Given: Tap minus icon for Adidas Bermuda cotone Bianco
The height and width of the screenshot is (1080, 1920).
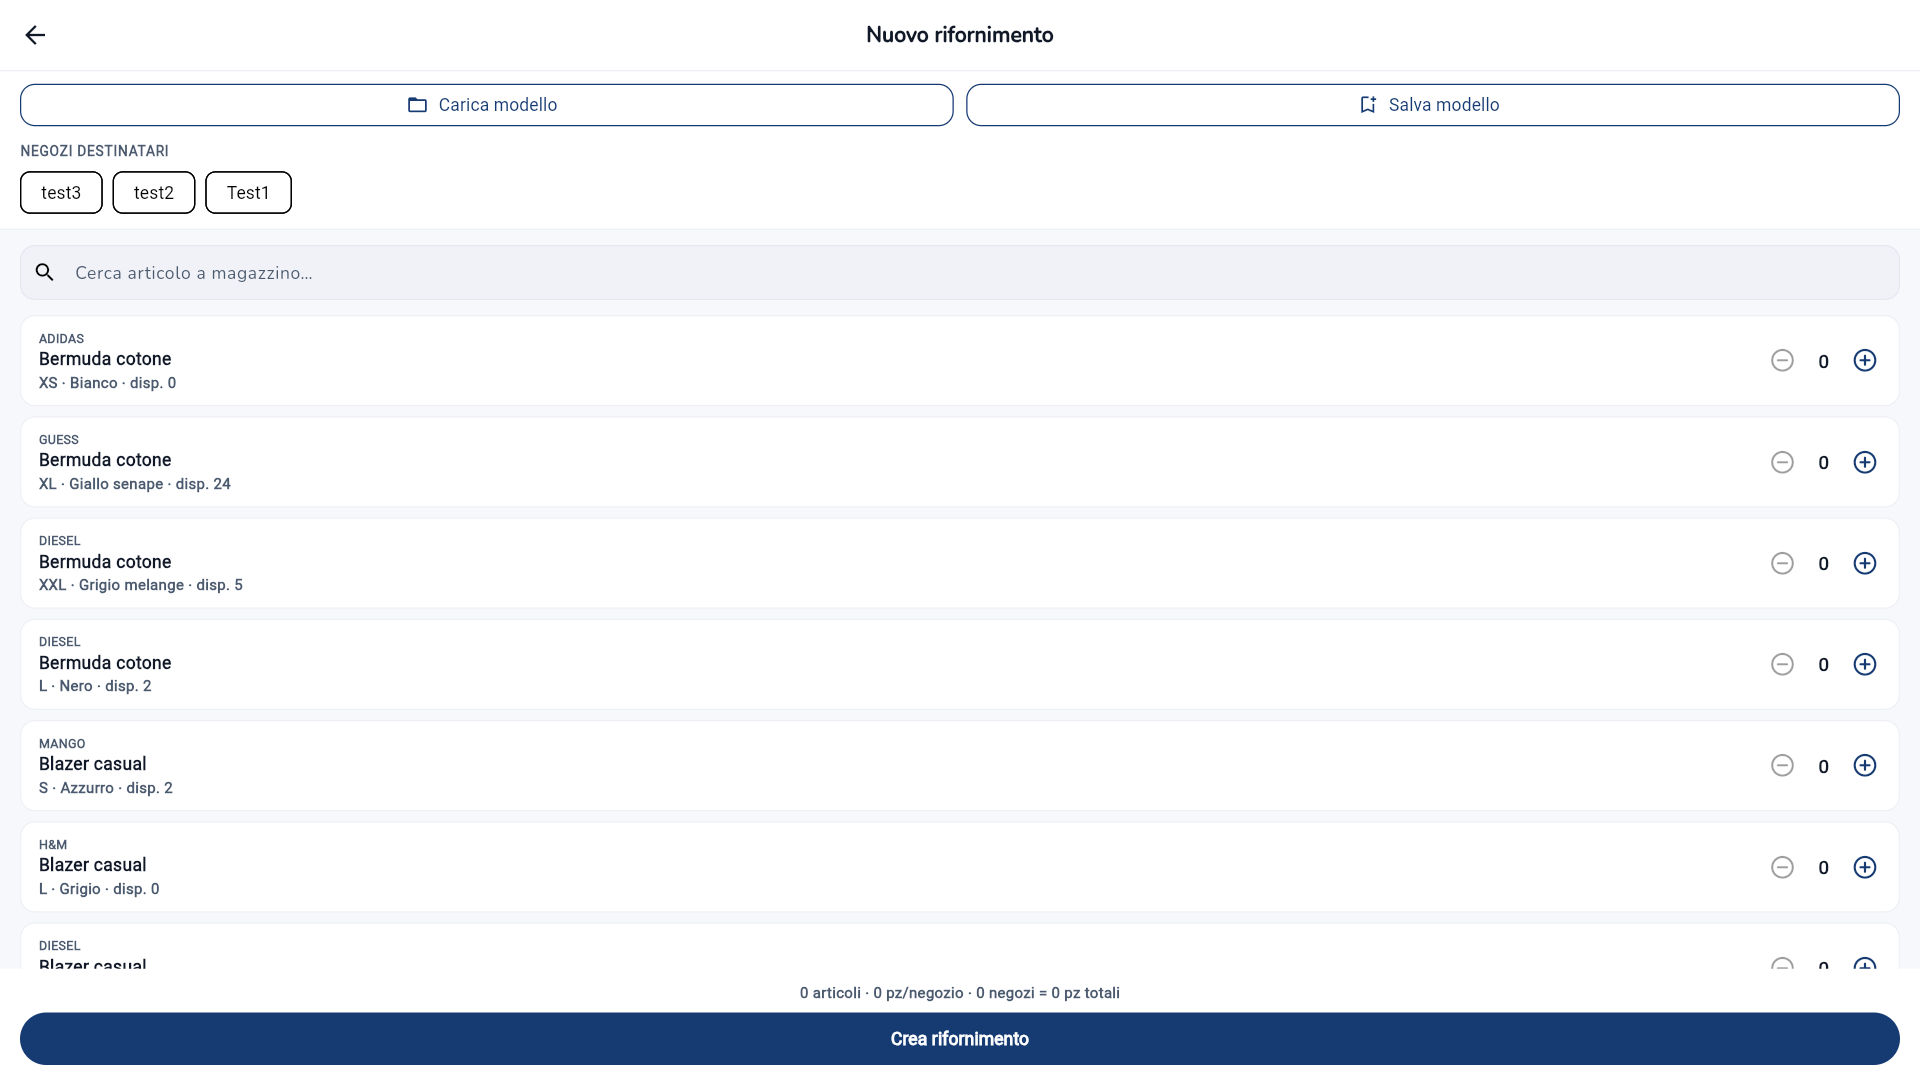Looking at the screenshot, I should coord(1782,361).
